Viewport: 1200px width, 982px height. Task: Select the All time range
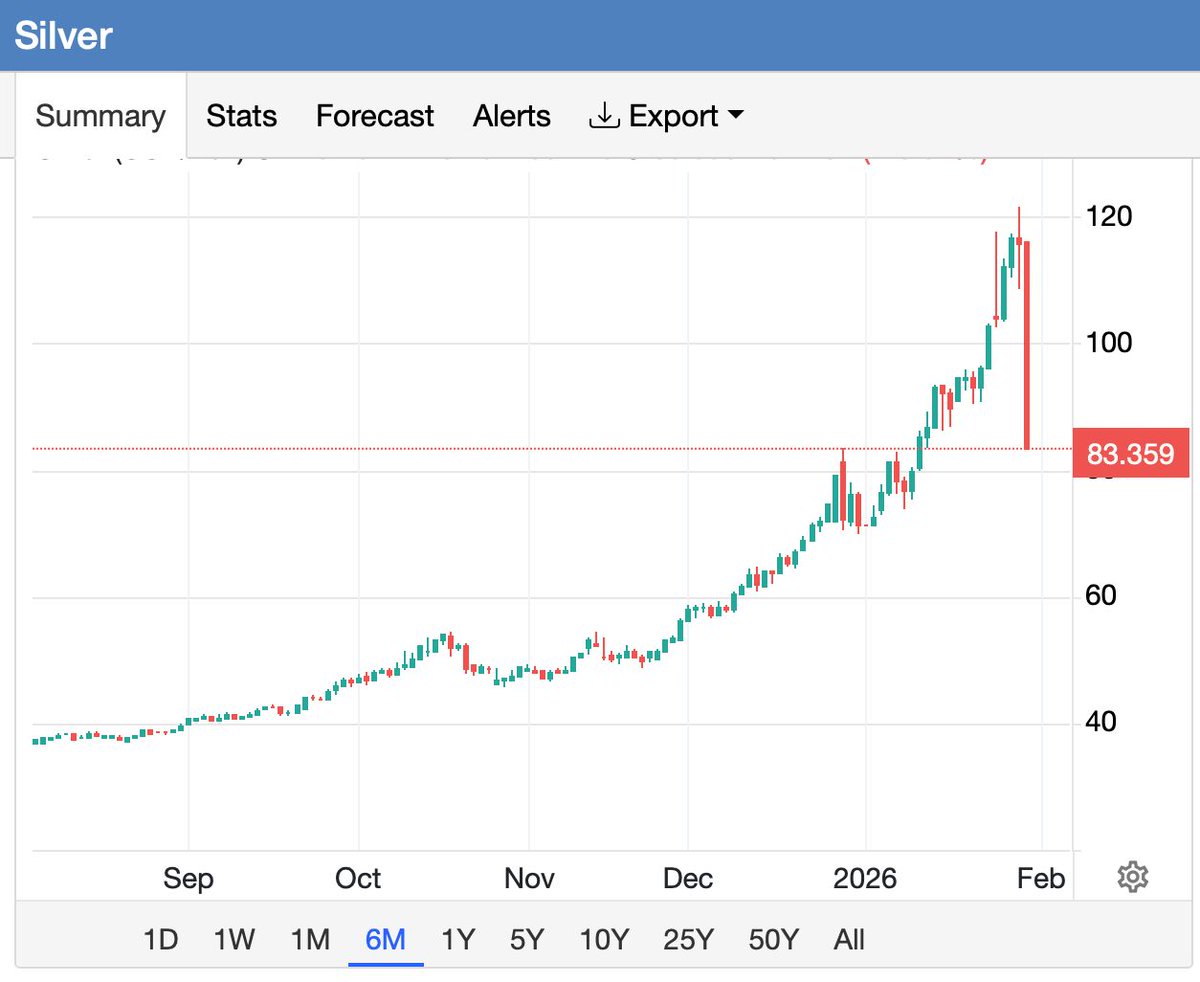pos(849,940)
